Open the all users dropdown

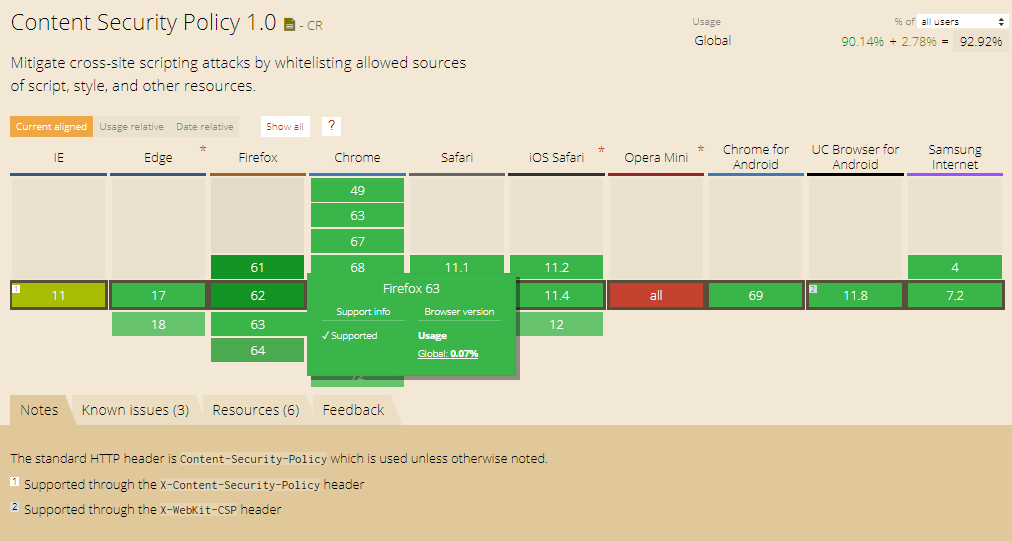962,21
